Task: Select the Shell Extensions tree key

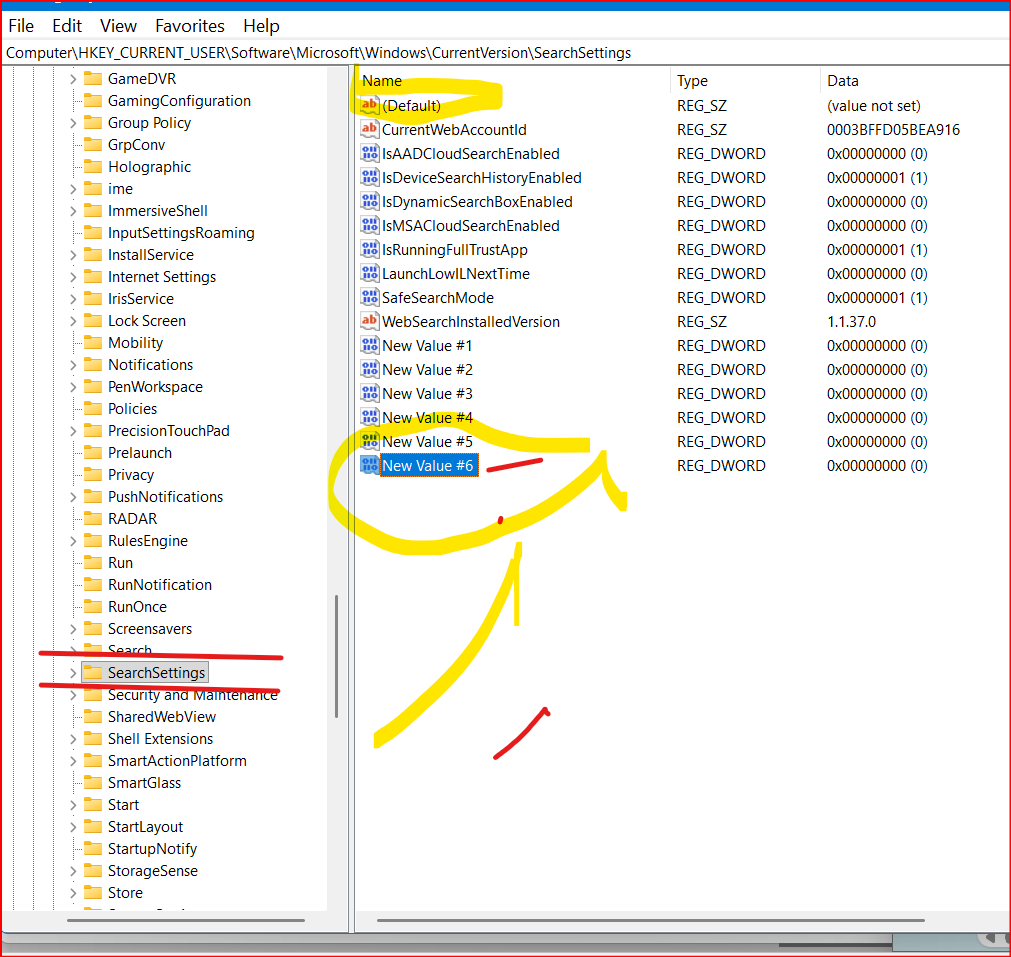Action: [161, 738]
